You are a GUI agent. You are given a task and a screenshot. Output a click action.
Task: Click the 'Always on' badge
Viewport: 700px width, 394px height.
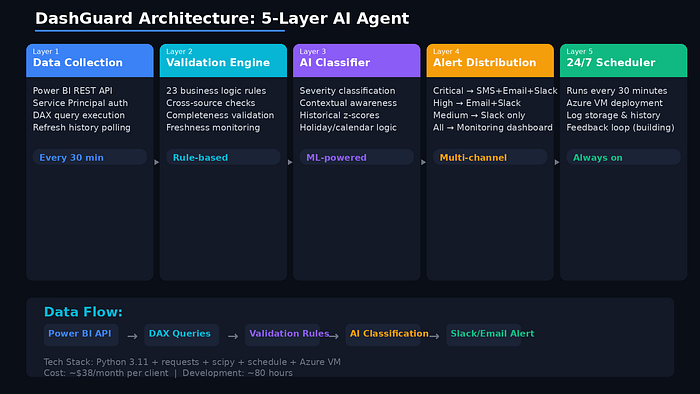(624, 158)
